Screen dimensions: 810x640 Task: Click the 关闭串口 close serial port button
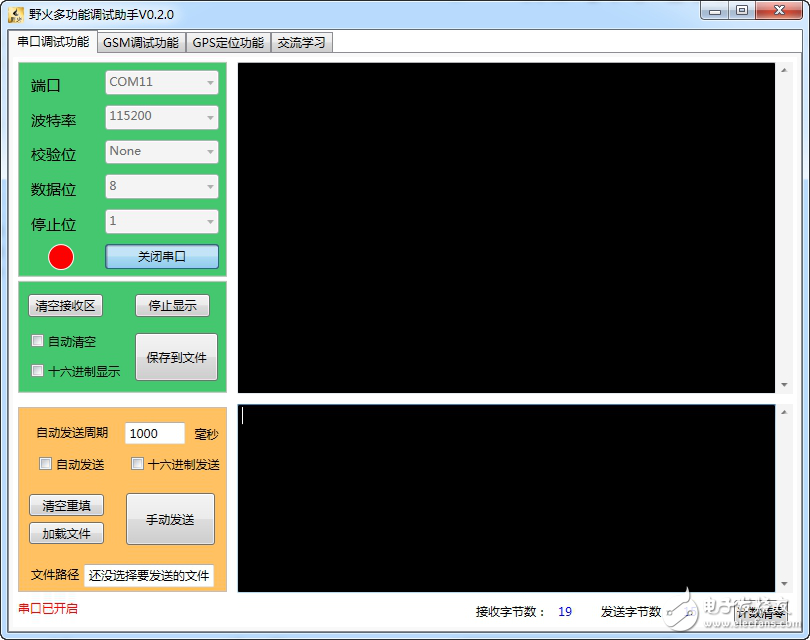click(162, 257)
